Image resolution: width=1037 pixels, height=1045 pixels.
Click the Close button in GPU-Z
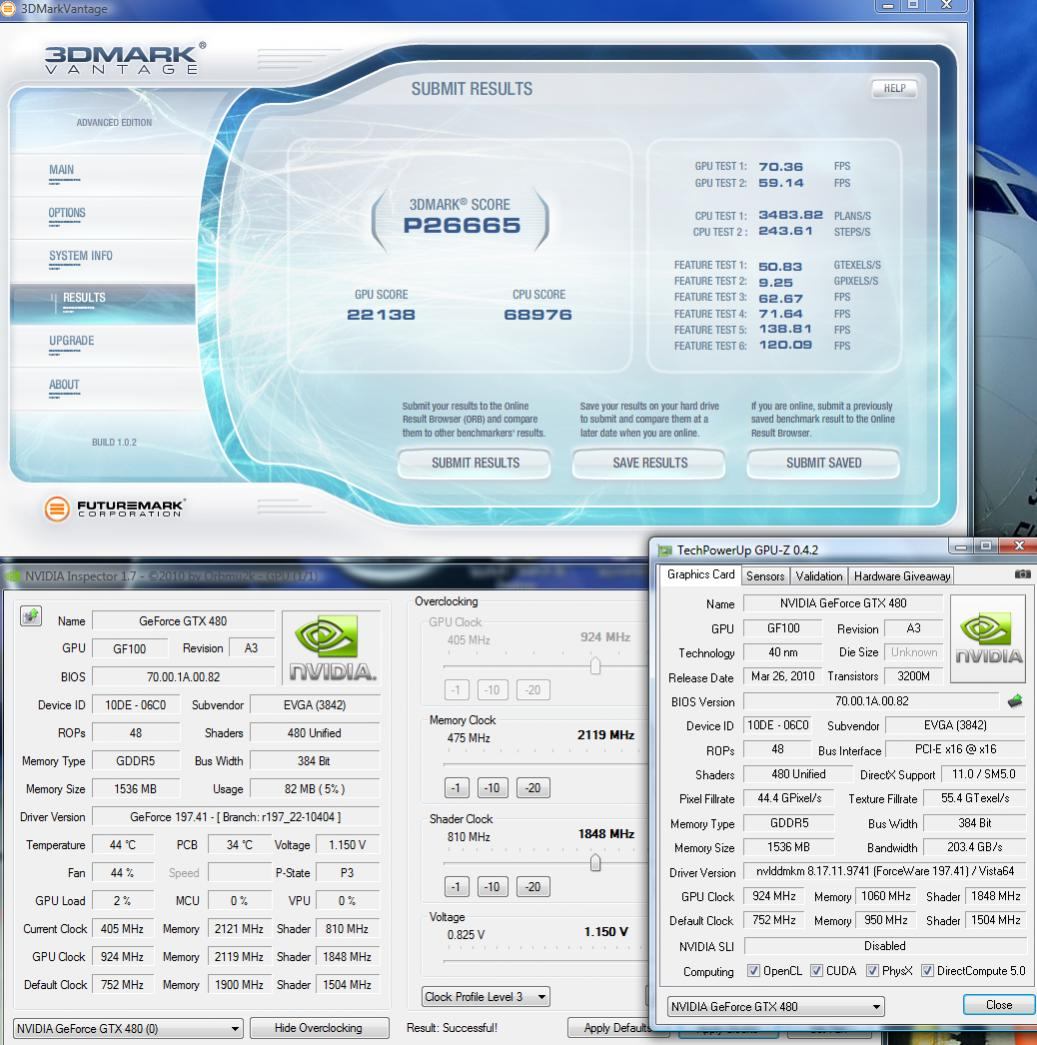pos(998,1004)
